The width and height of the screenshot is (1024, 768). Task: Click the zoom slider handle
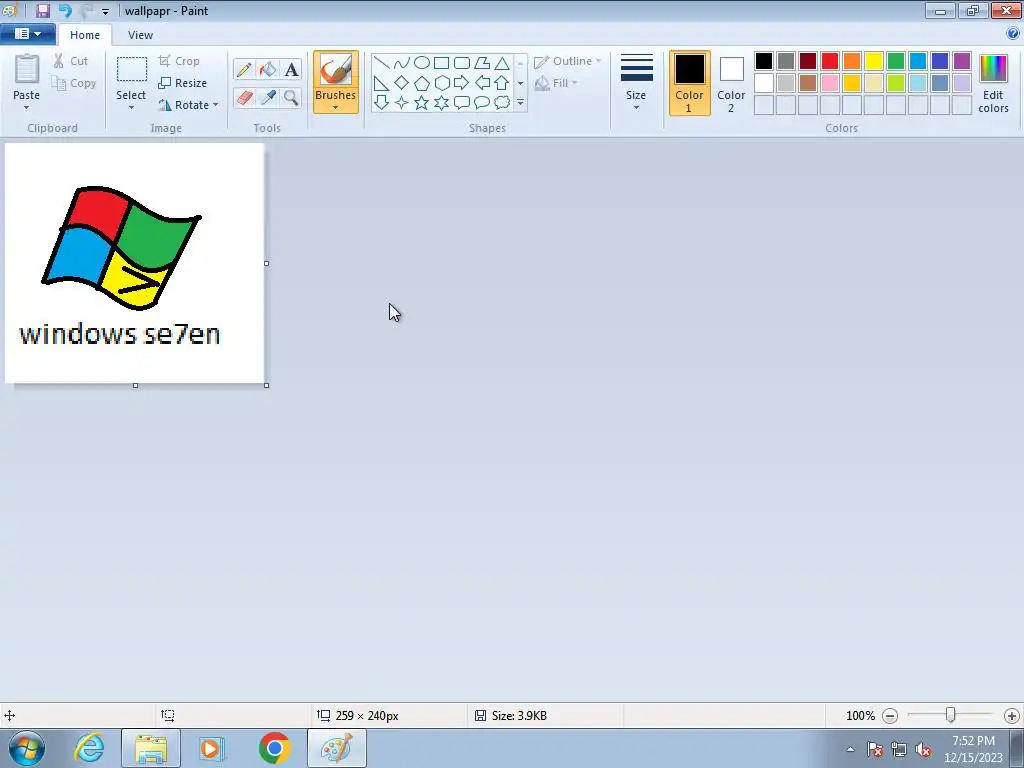951,715
